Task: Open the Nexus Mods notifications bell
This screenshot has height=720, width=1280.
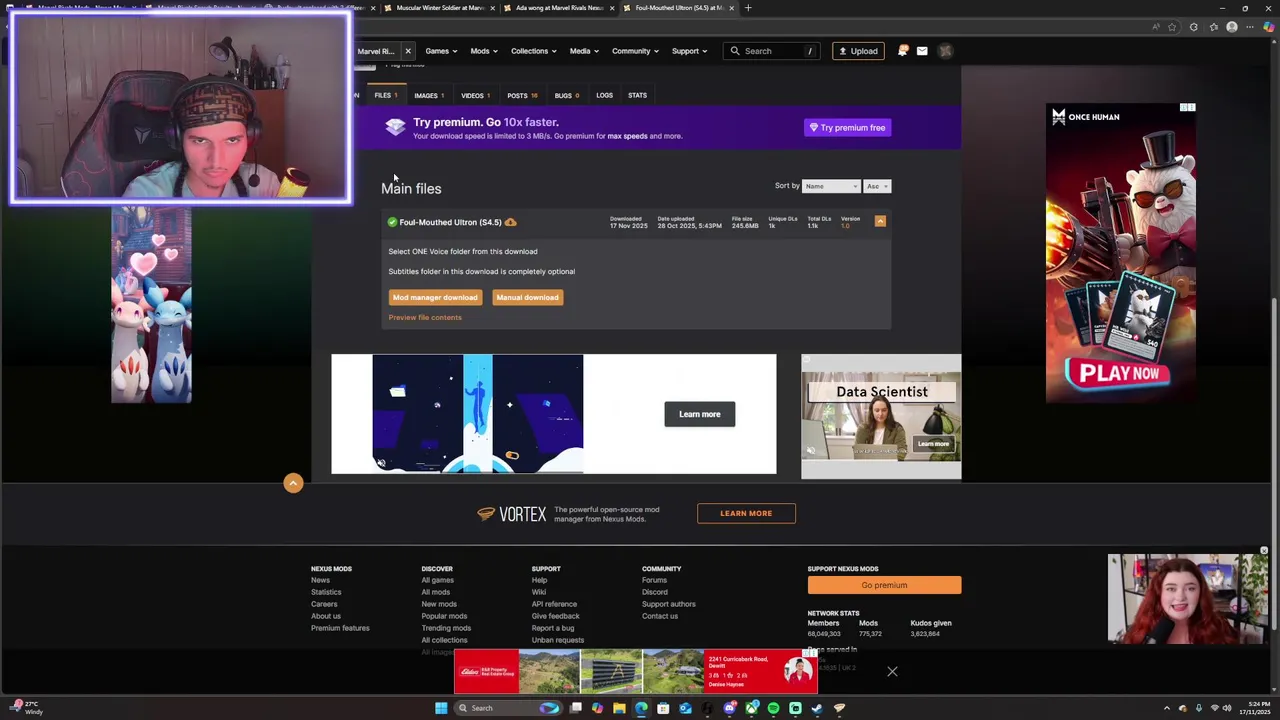Action: 902,51
